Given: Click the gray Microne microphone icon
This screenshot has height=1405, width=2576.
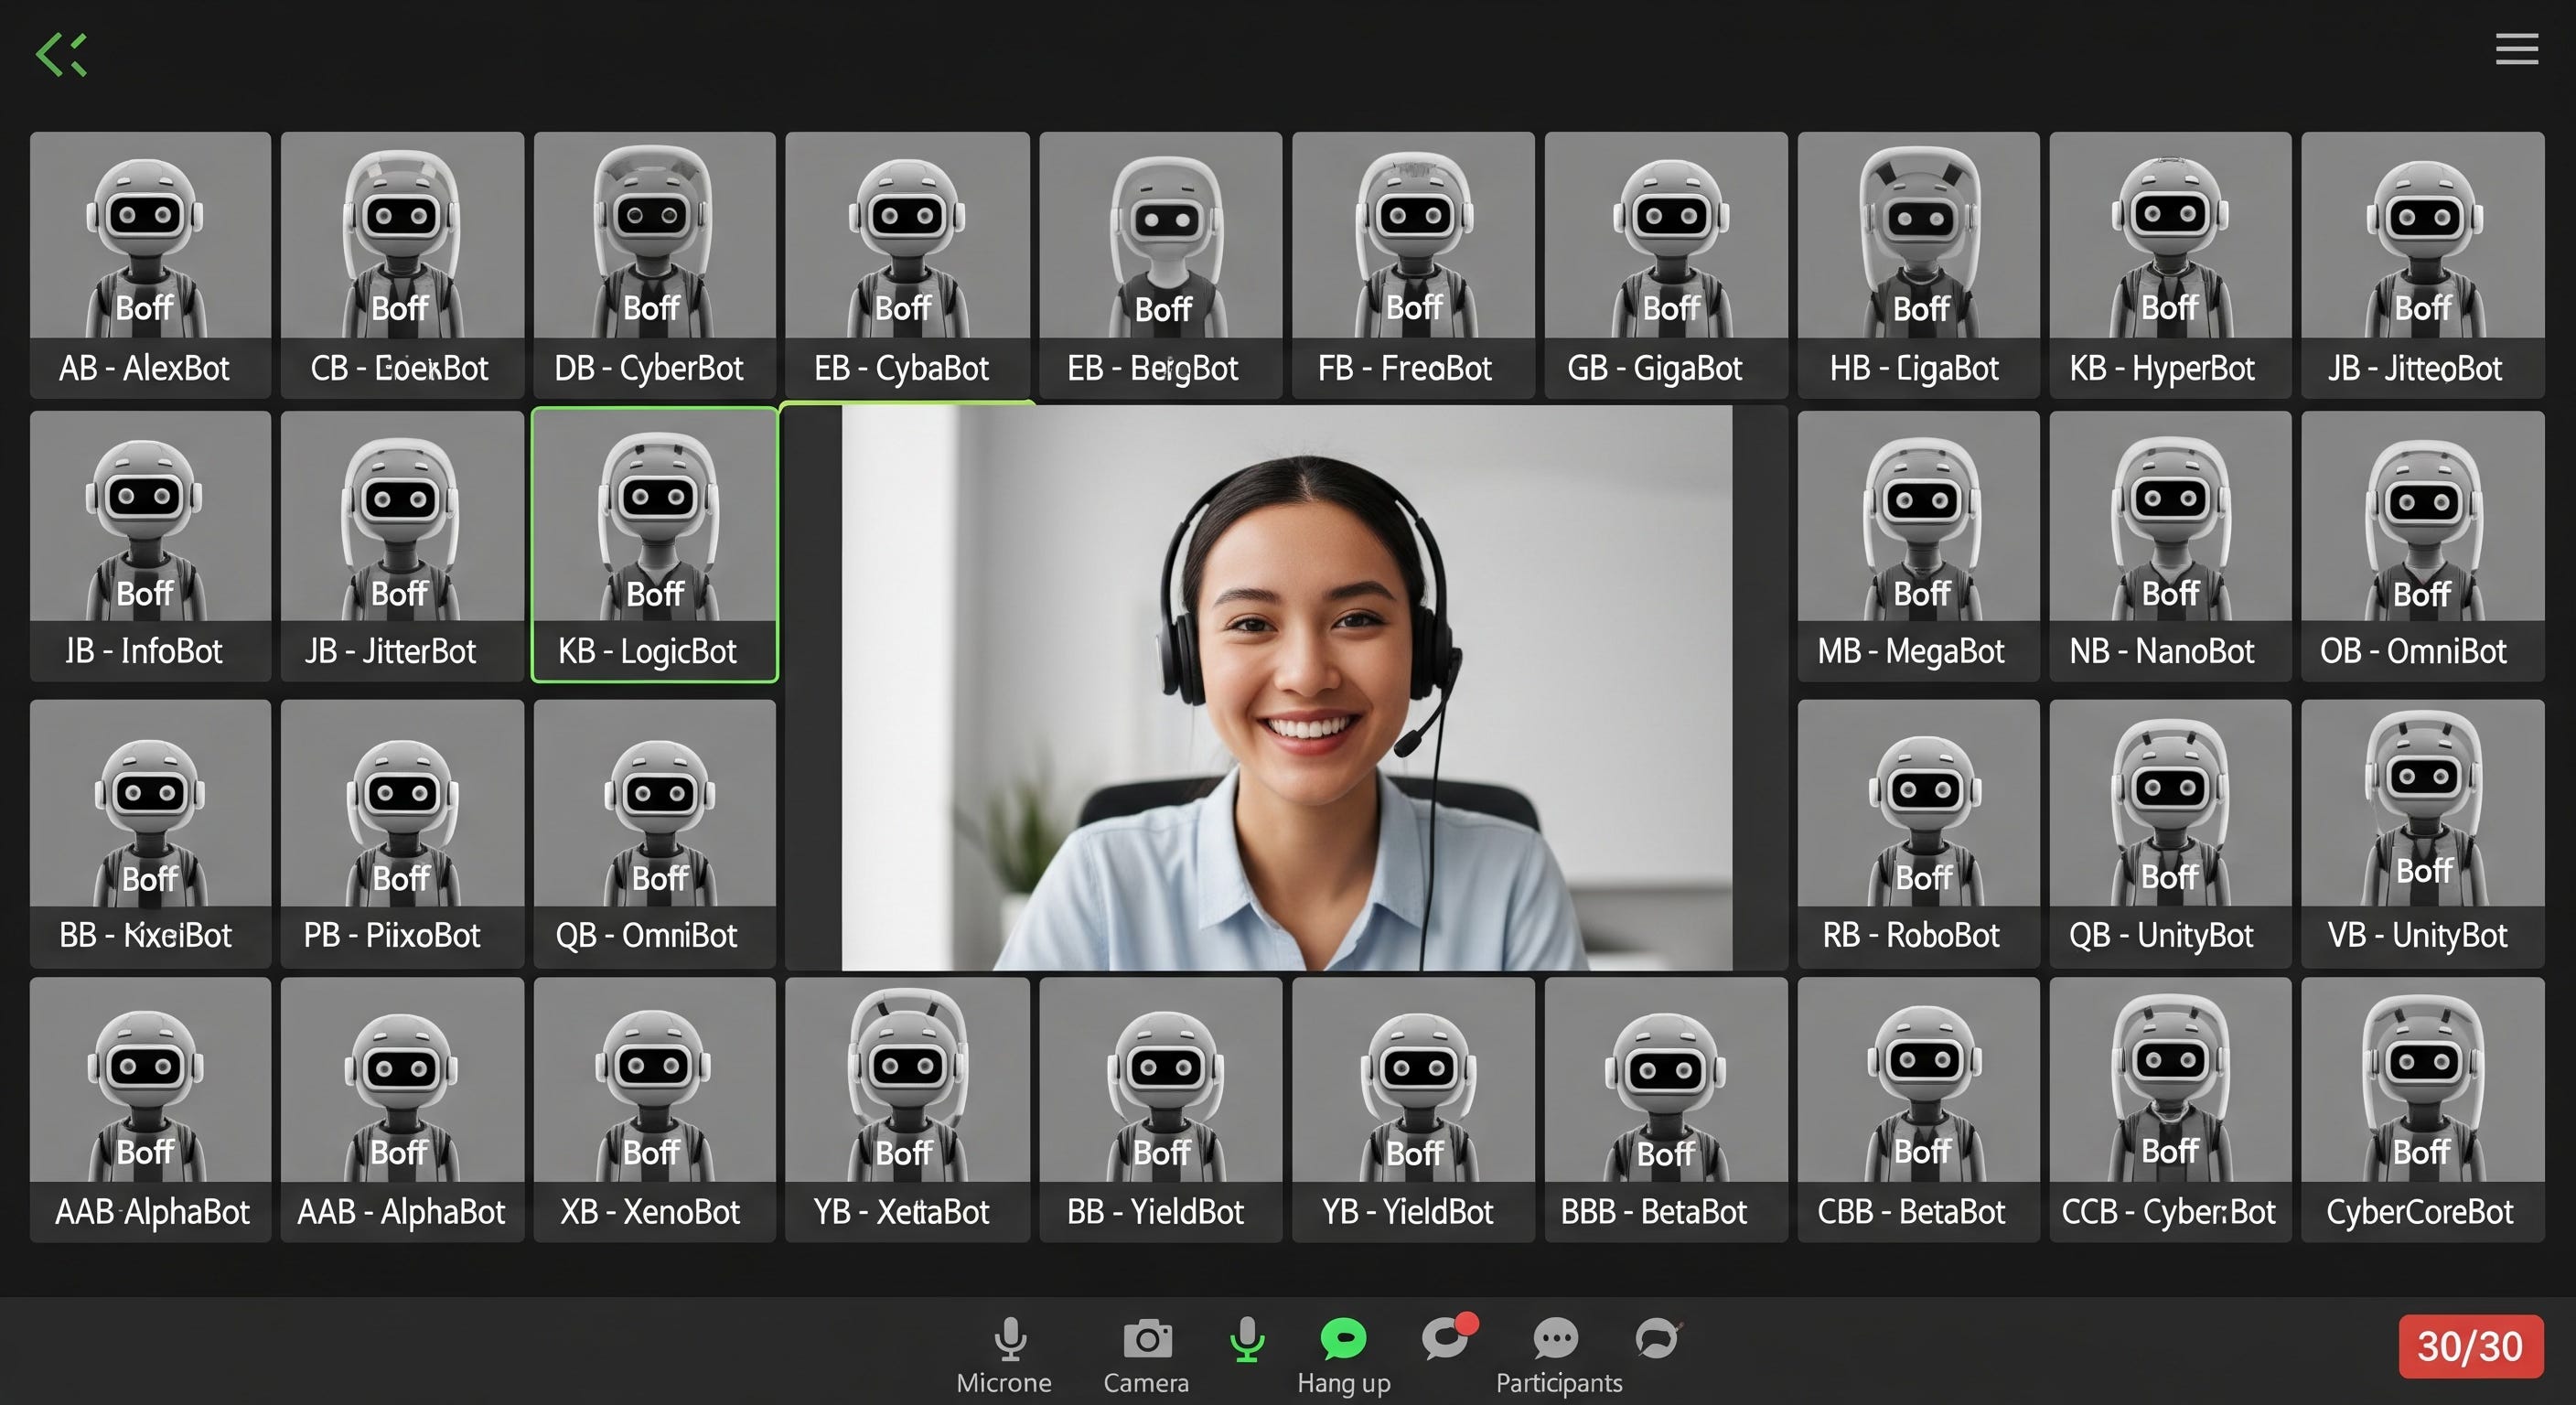Looking at the screenshot, I should 1010,1339.
